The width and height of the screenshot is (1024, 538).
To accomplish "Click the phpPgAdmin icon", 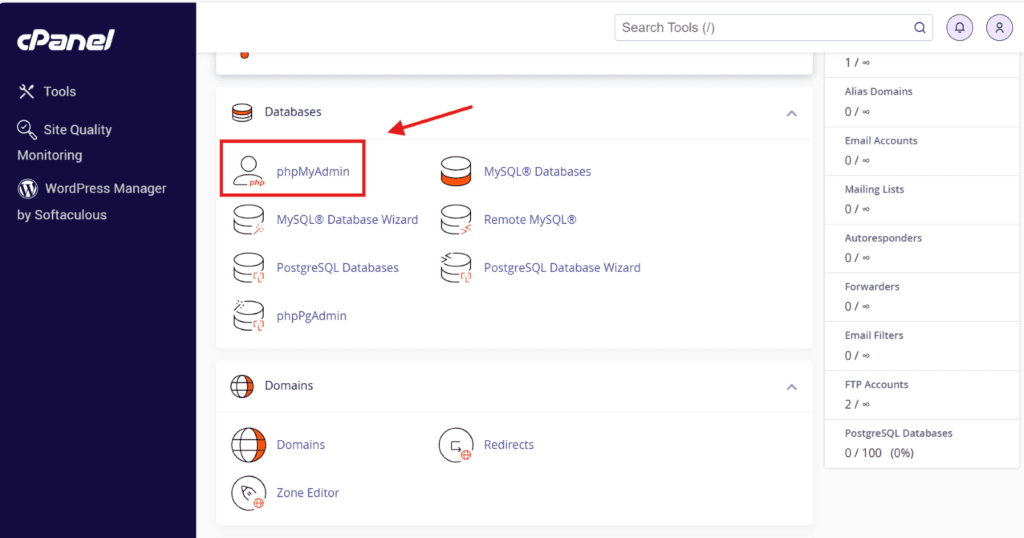I will (249, 315).
